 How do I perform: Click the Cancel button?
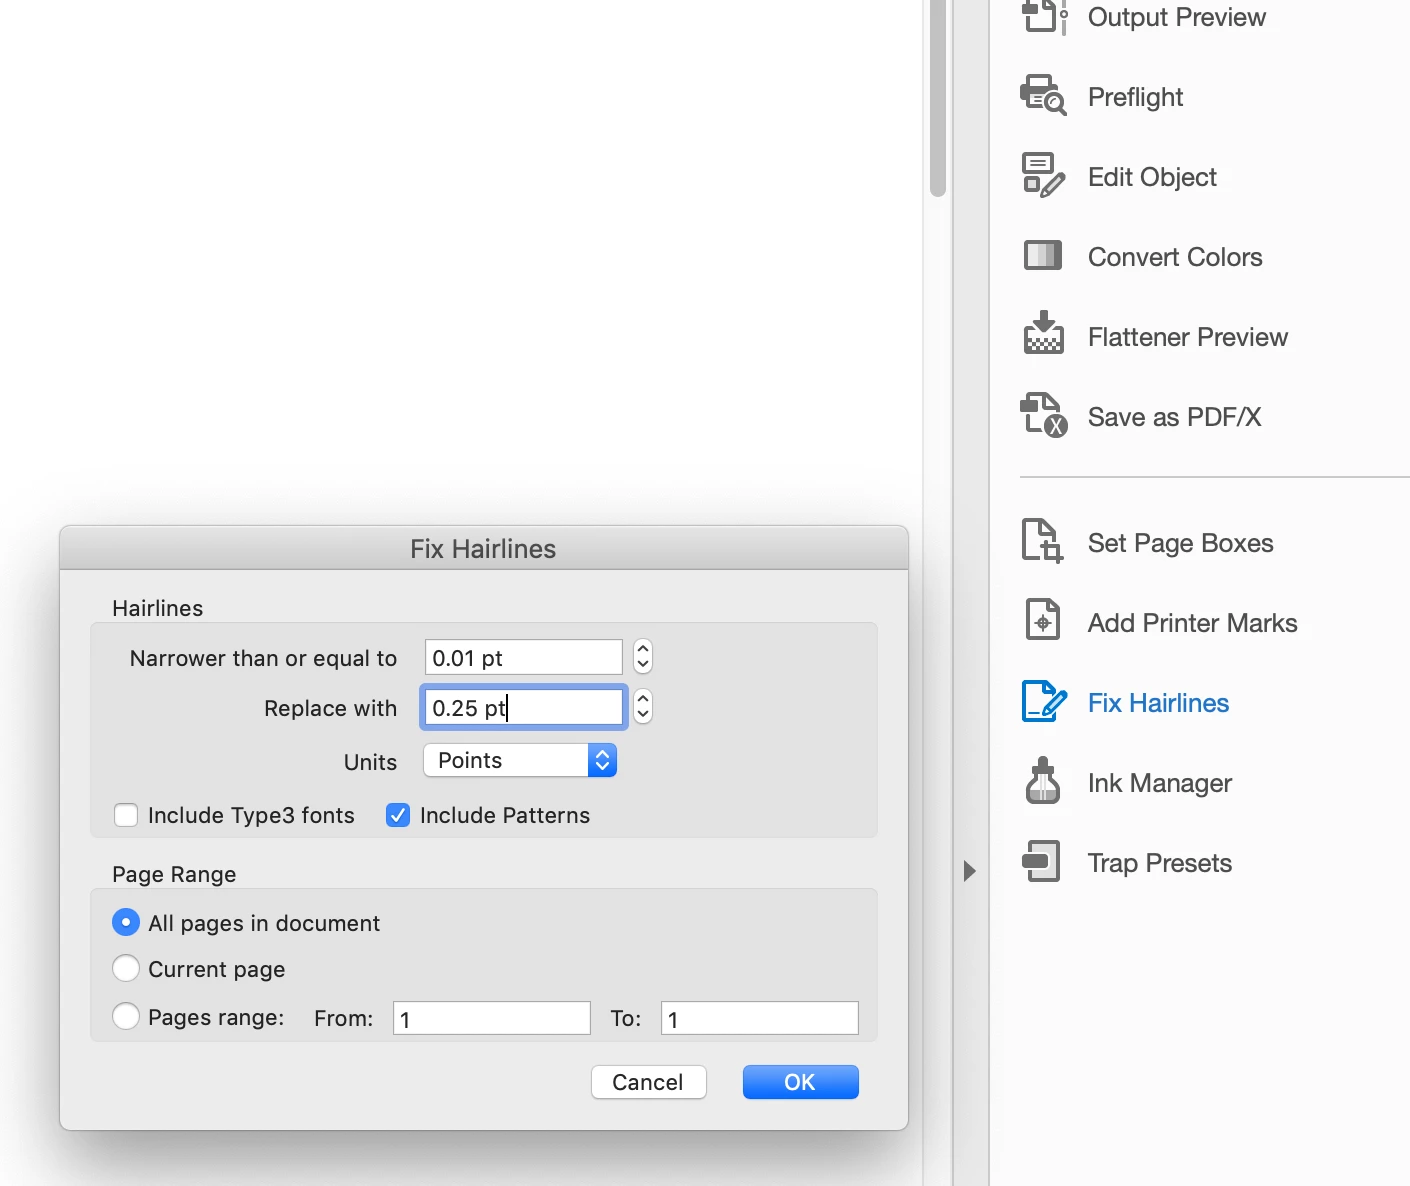(x=648, y=1082)
